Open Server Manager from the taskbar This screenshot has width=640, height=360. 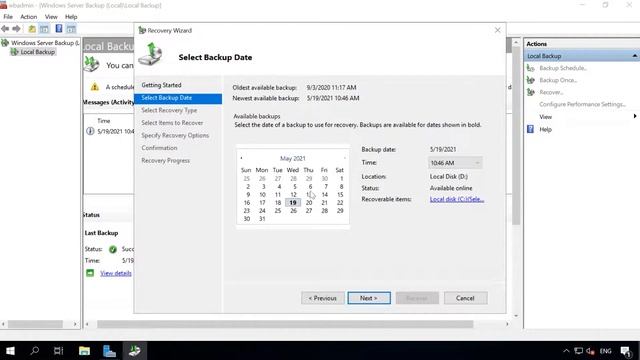pyautogui.click(x=109, y=351)
